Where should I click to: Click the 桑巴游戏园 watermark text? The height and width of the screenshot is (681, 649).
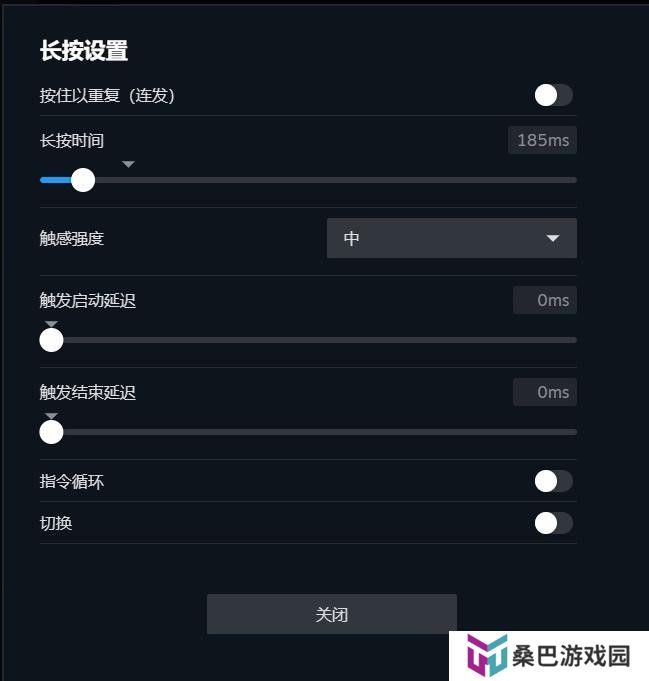pyautogui.click(x=571, y=656)
